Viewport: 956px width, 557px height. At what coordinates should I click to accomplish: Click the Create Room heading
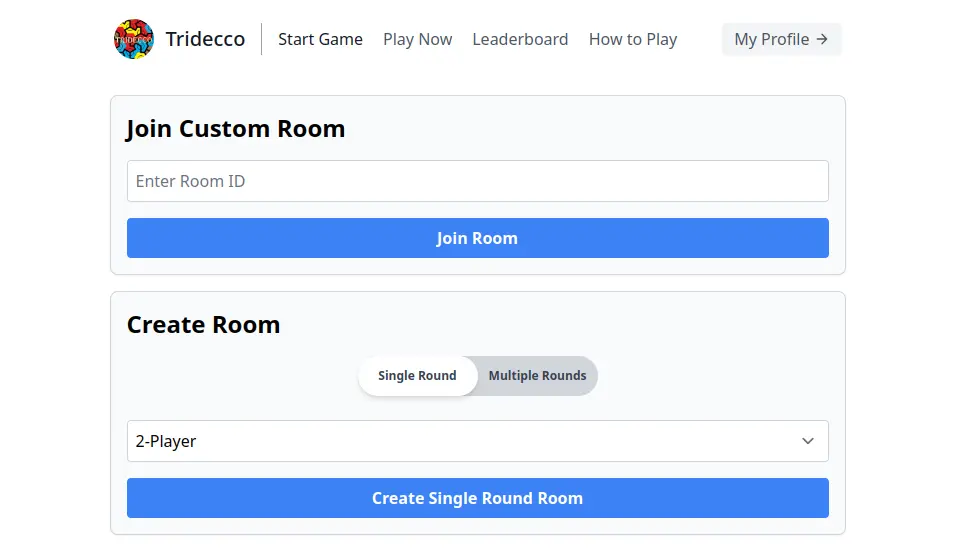coord(203,325)
